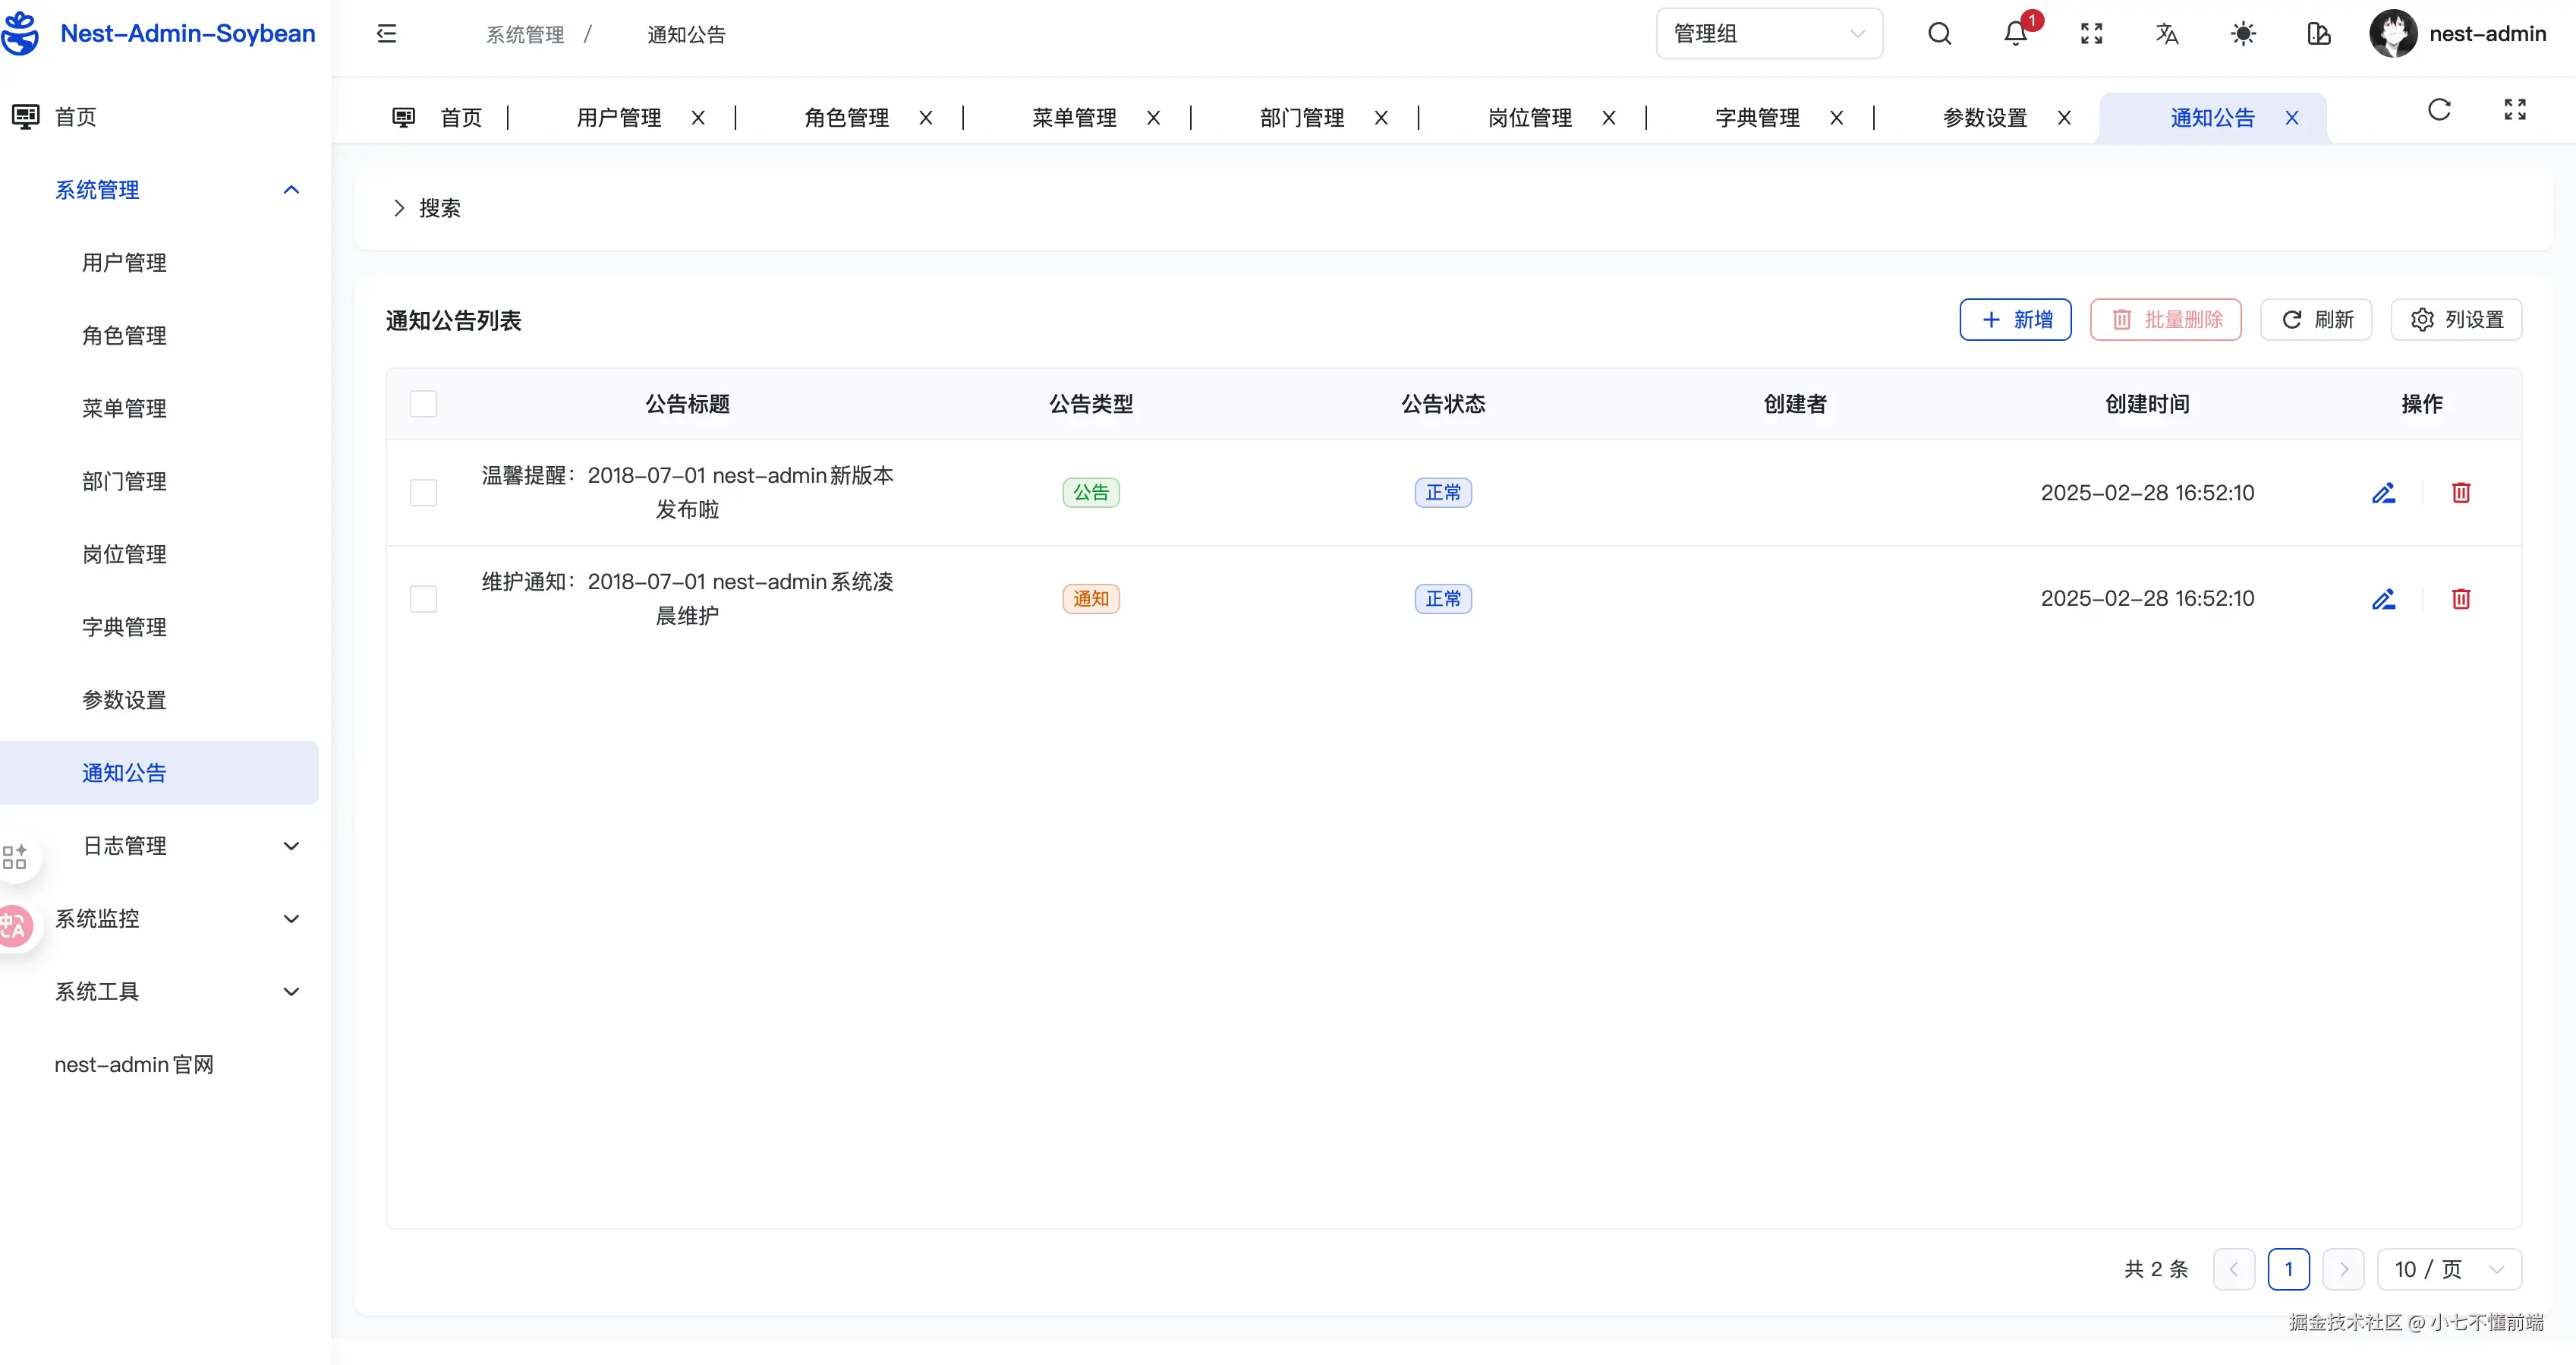Select the 温馨提醒 row checkbox
The height and width of the screenshot is (1365, 2576).
423,493
